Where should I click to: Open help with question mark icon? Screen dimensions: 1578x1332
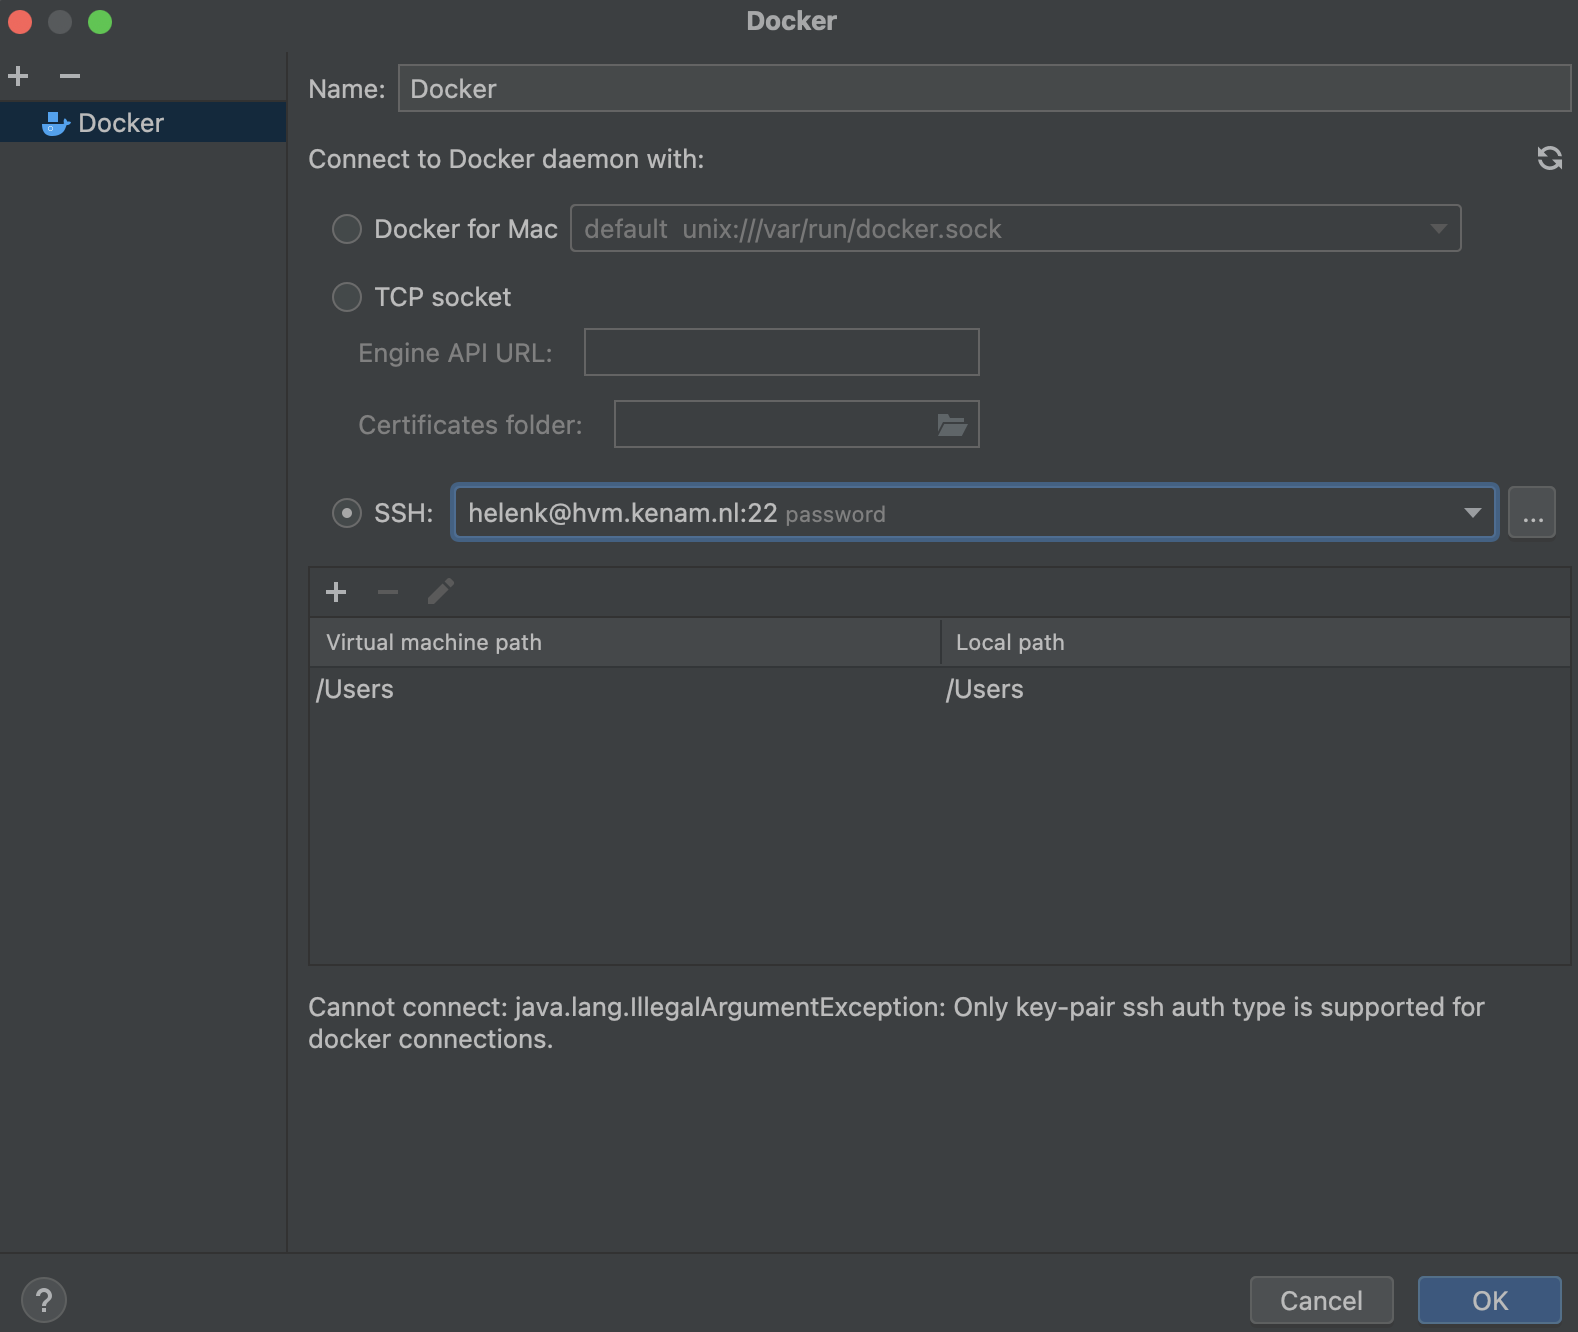pos(43,1300)
